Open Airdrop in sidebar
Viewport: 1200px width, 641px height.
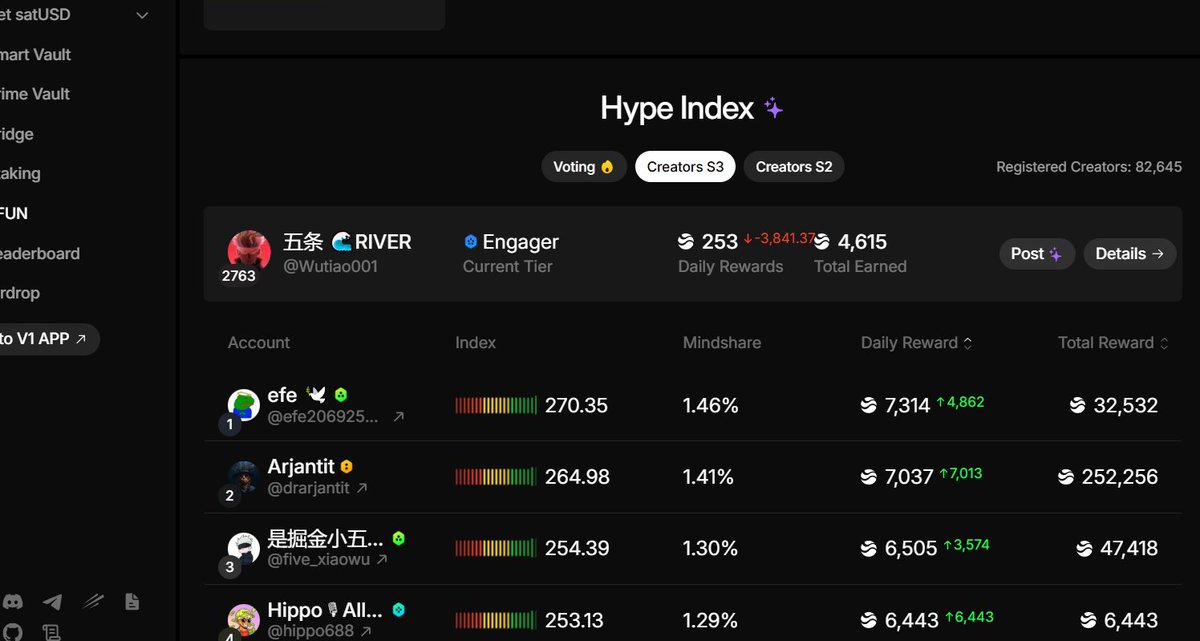click(20, 293)
